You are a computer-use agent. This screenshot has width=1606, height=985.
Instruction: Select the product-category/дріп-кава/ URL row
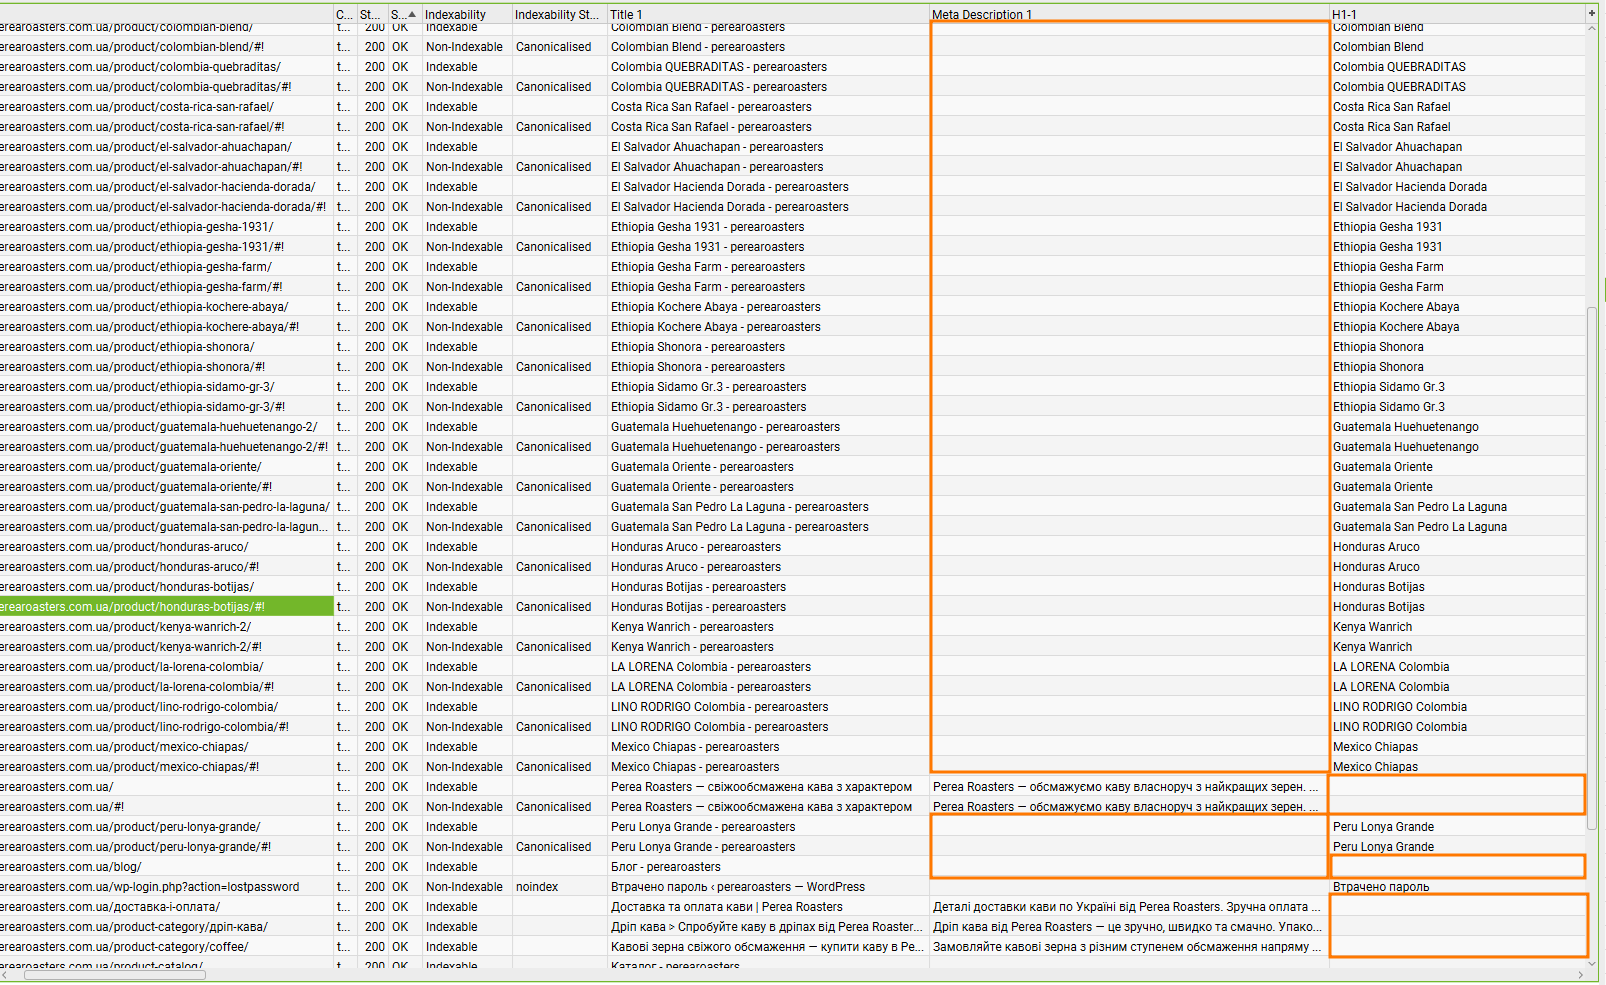click(134, 927)
